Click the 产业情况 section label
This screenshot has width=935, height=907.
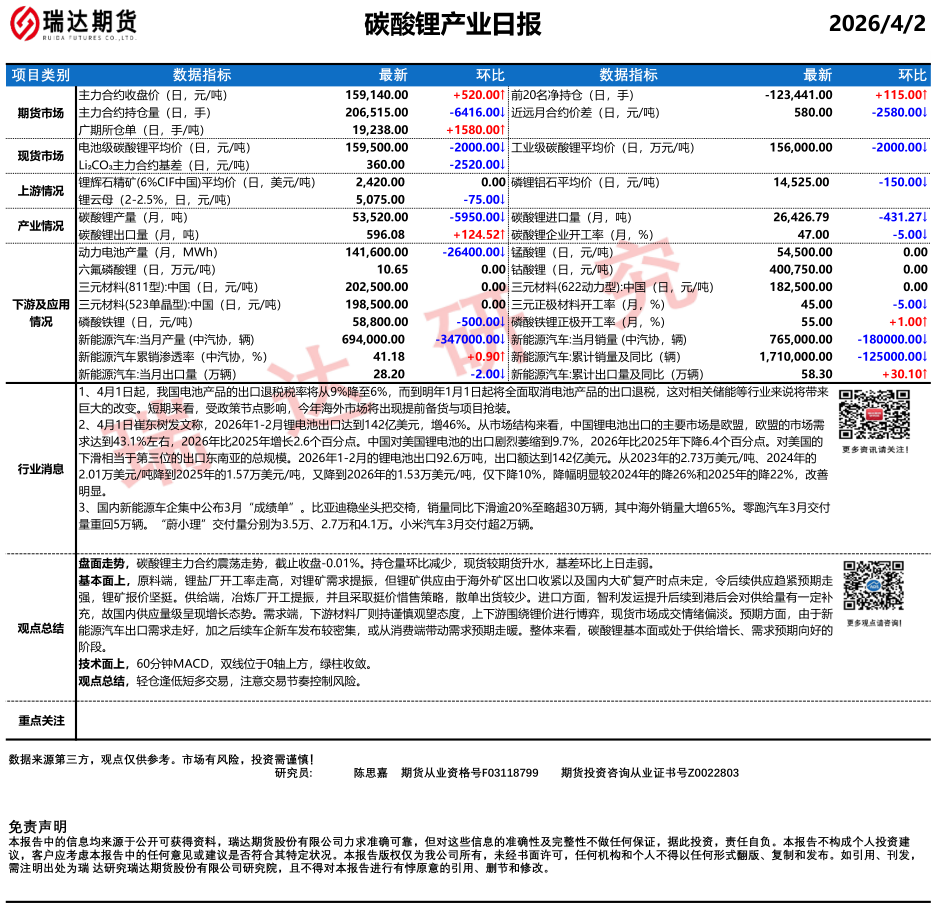tap(40, 226)
